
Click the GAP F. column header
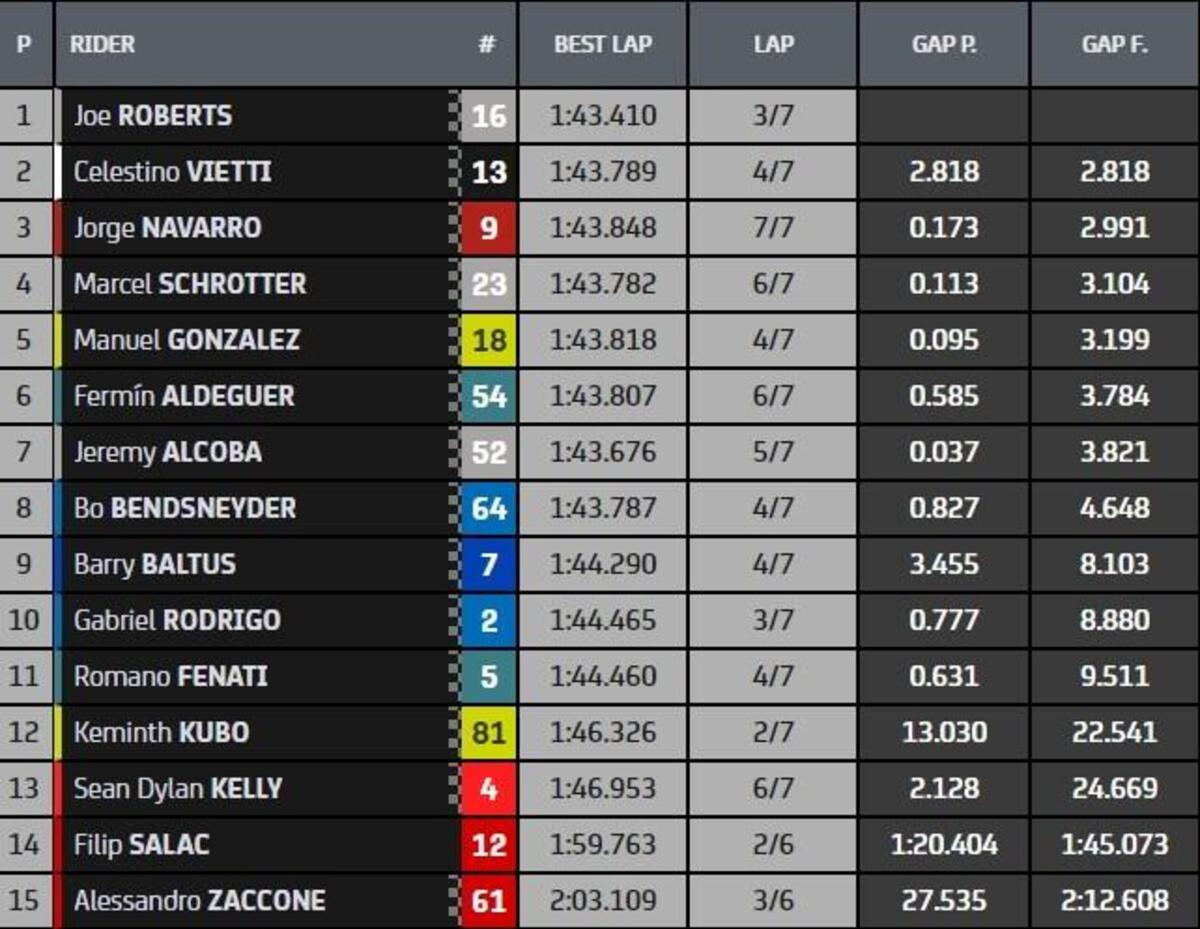point(1114,45)
